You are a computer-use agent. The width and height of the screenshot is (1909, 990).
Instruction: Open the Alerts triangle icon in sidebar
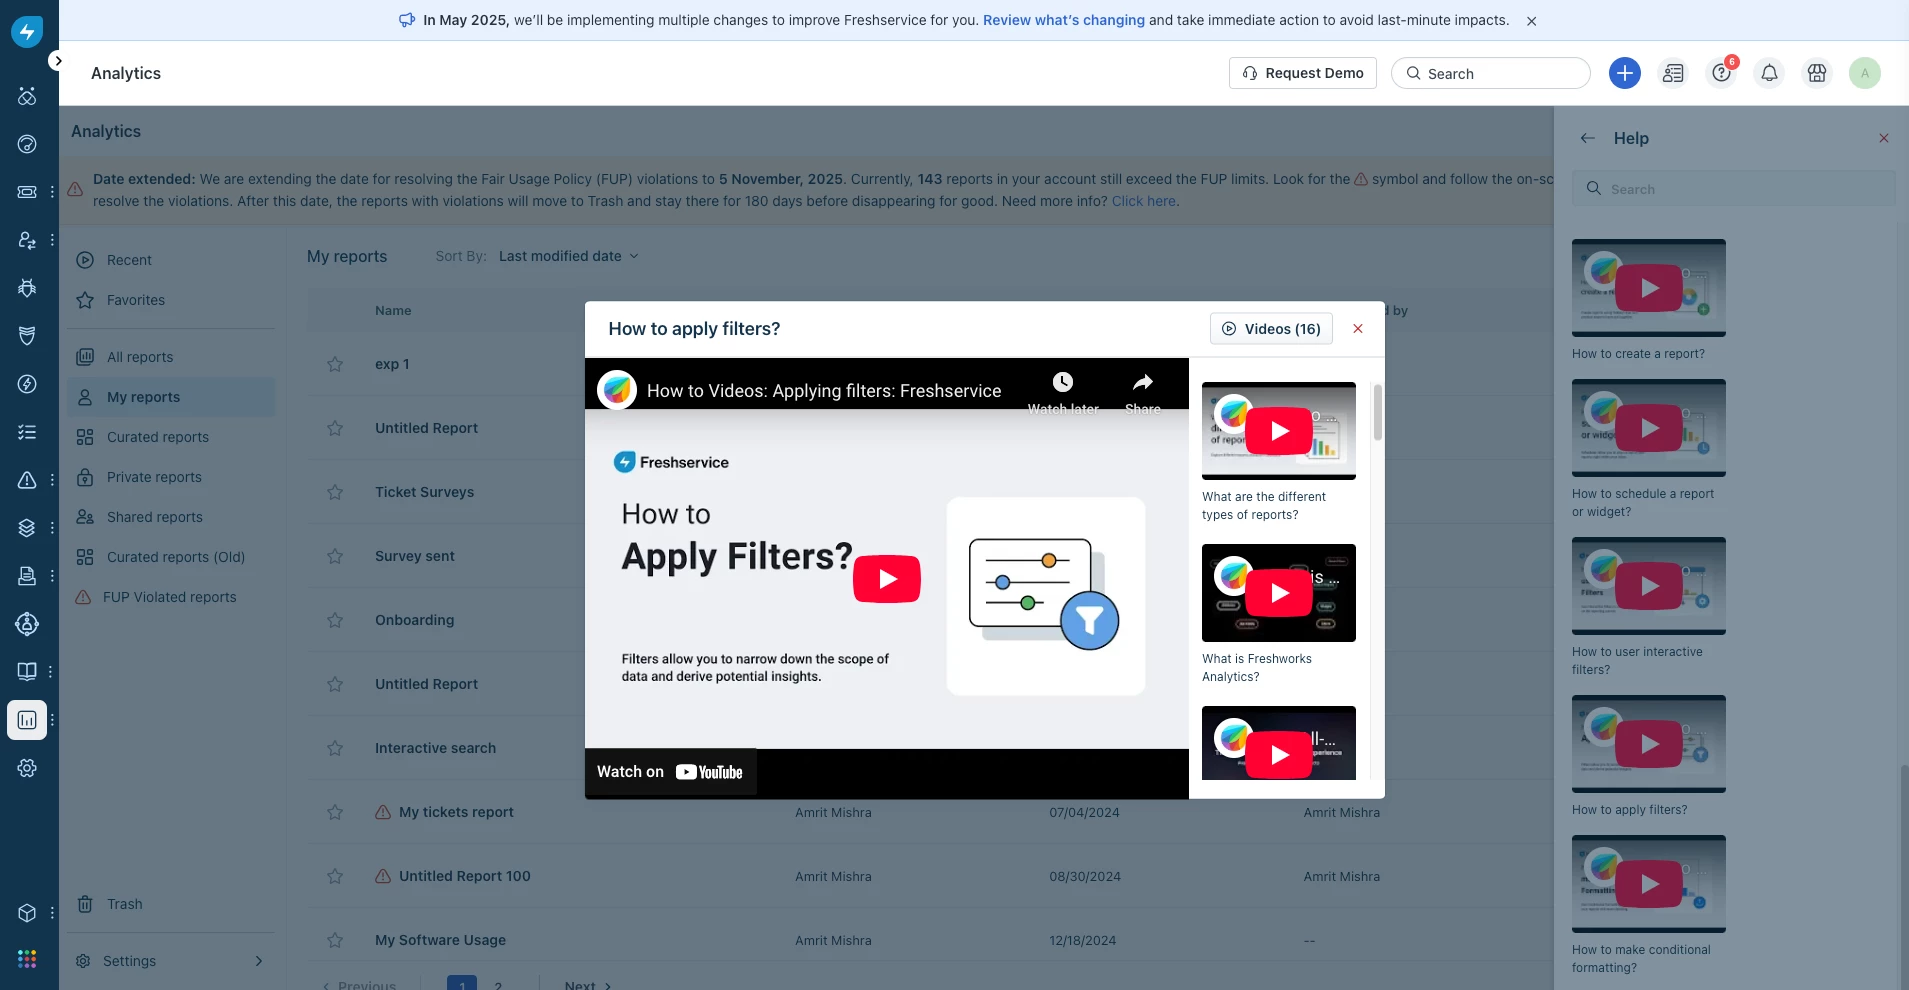pos(27,480)
